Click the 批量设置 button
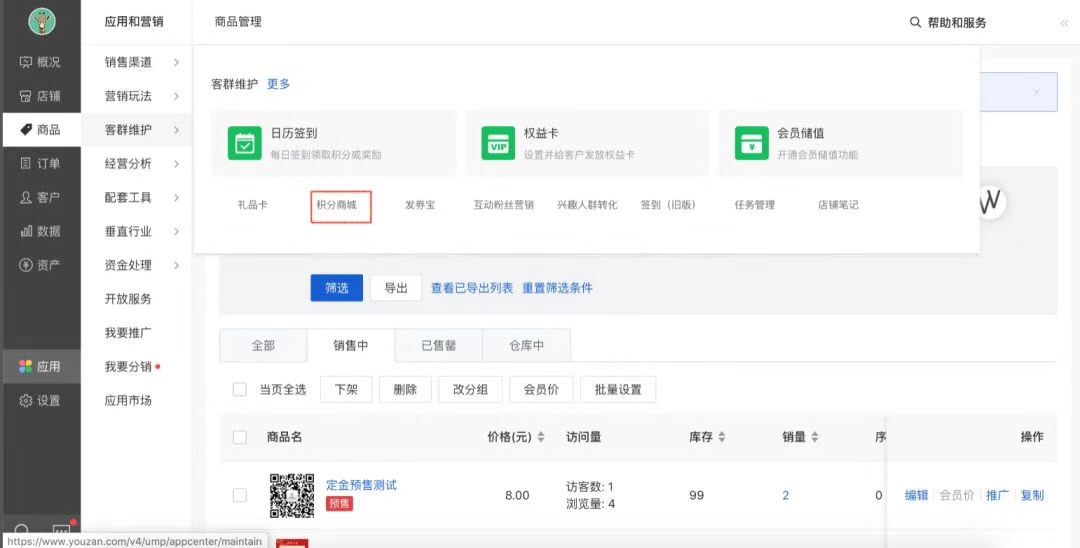1080x548 pixels. tap(618, 390)
